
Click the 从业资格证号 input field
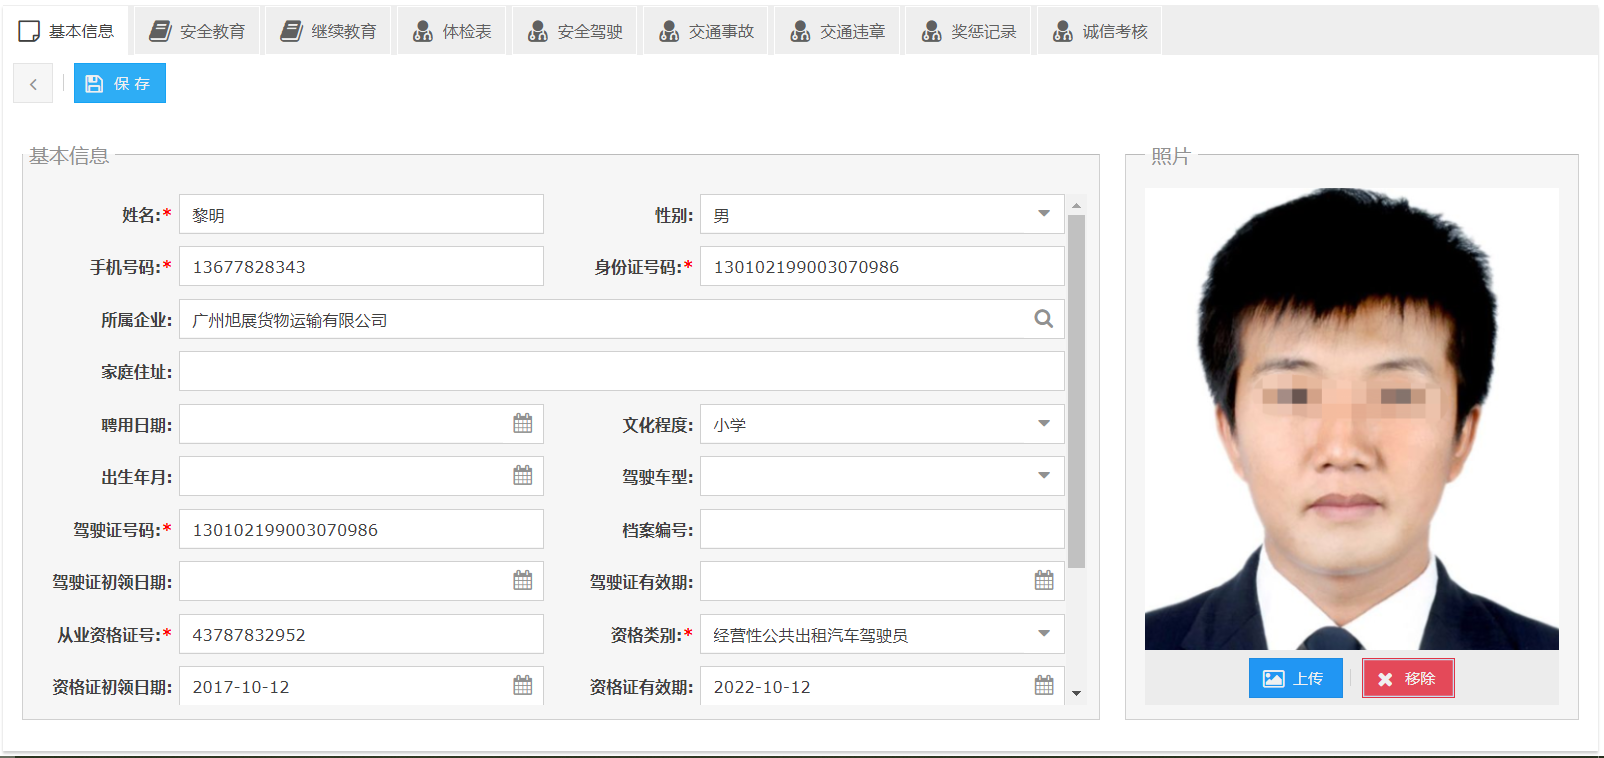[361, 634]
